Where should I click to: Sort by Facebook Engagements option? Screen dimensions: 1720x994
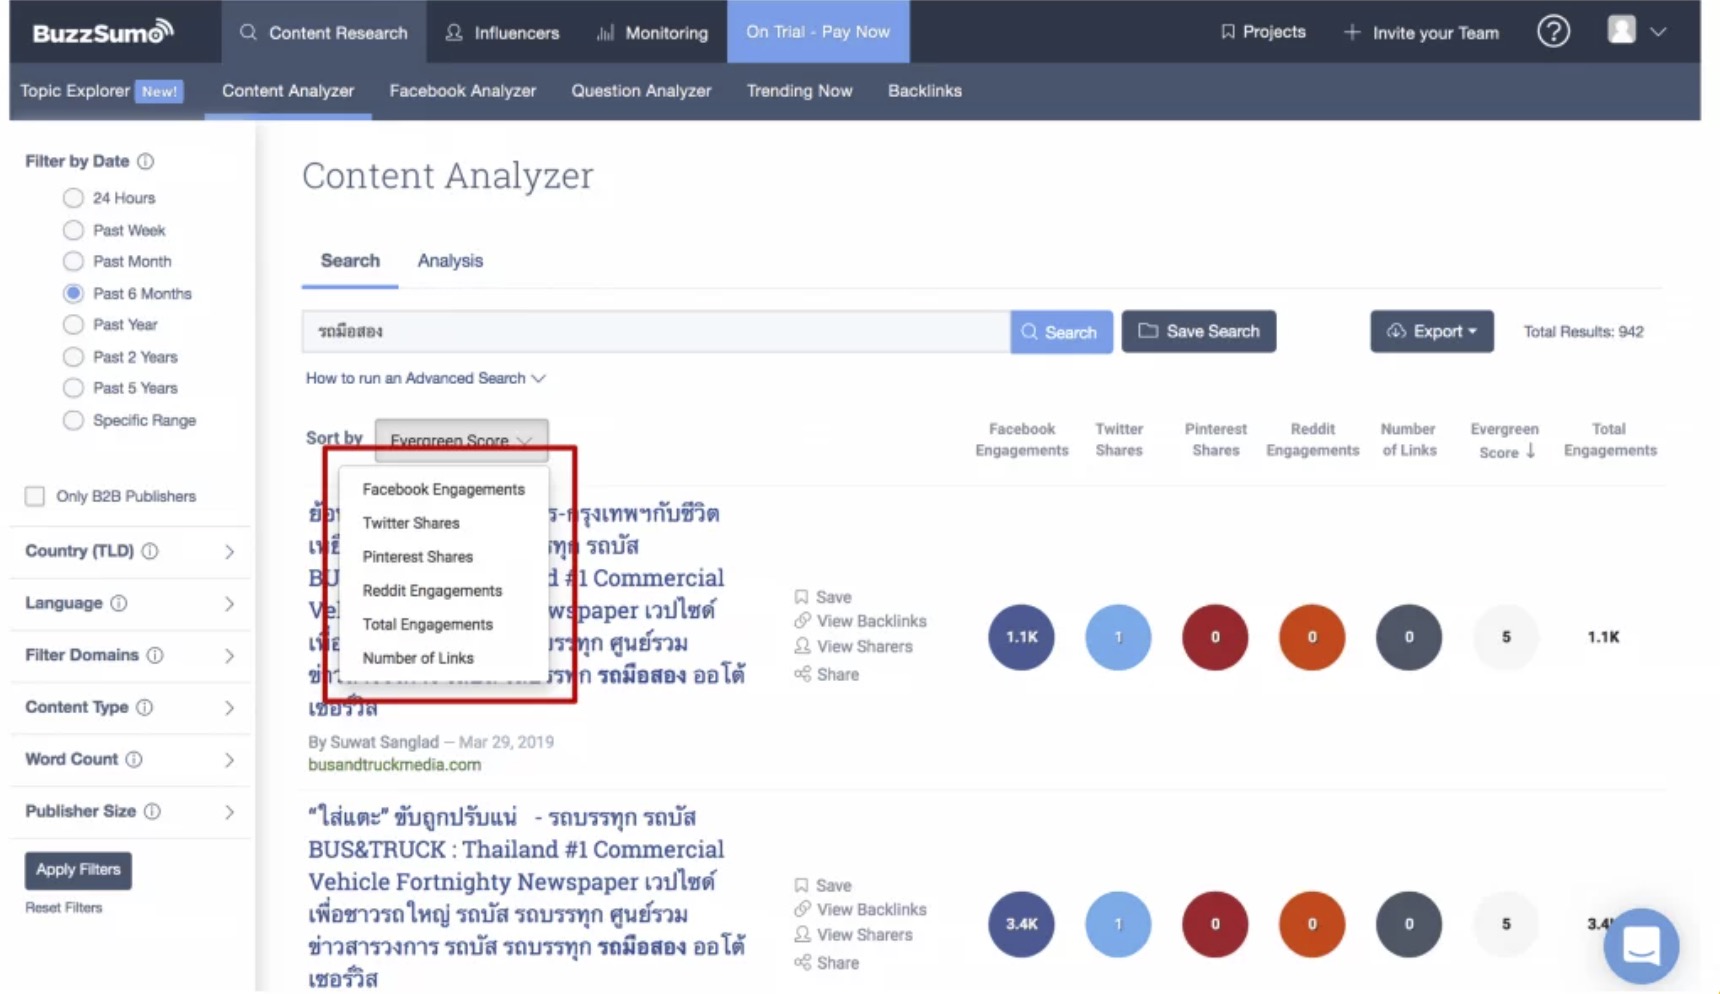tap(443, 489)
